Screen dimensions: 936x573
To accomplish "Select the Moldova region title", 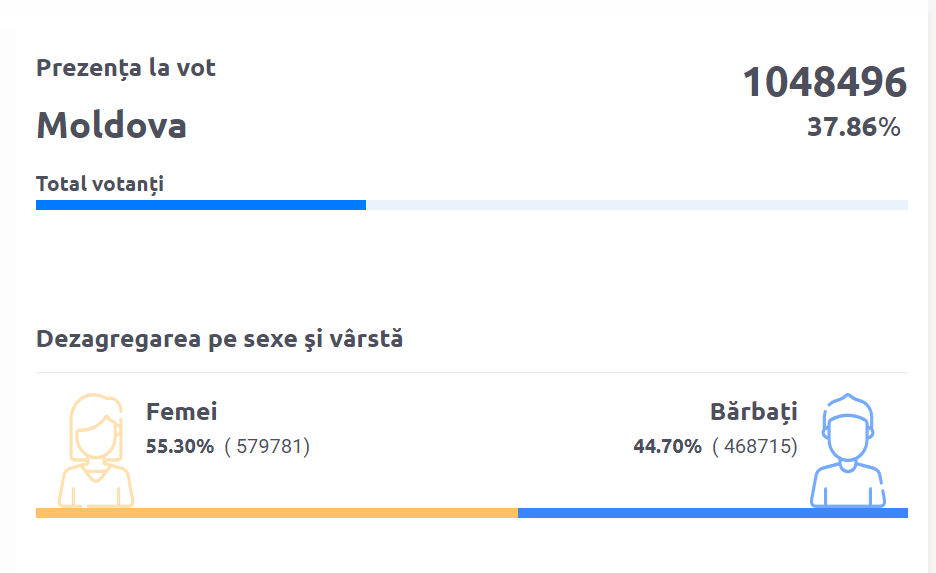I will [x=112, y=125].
